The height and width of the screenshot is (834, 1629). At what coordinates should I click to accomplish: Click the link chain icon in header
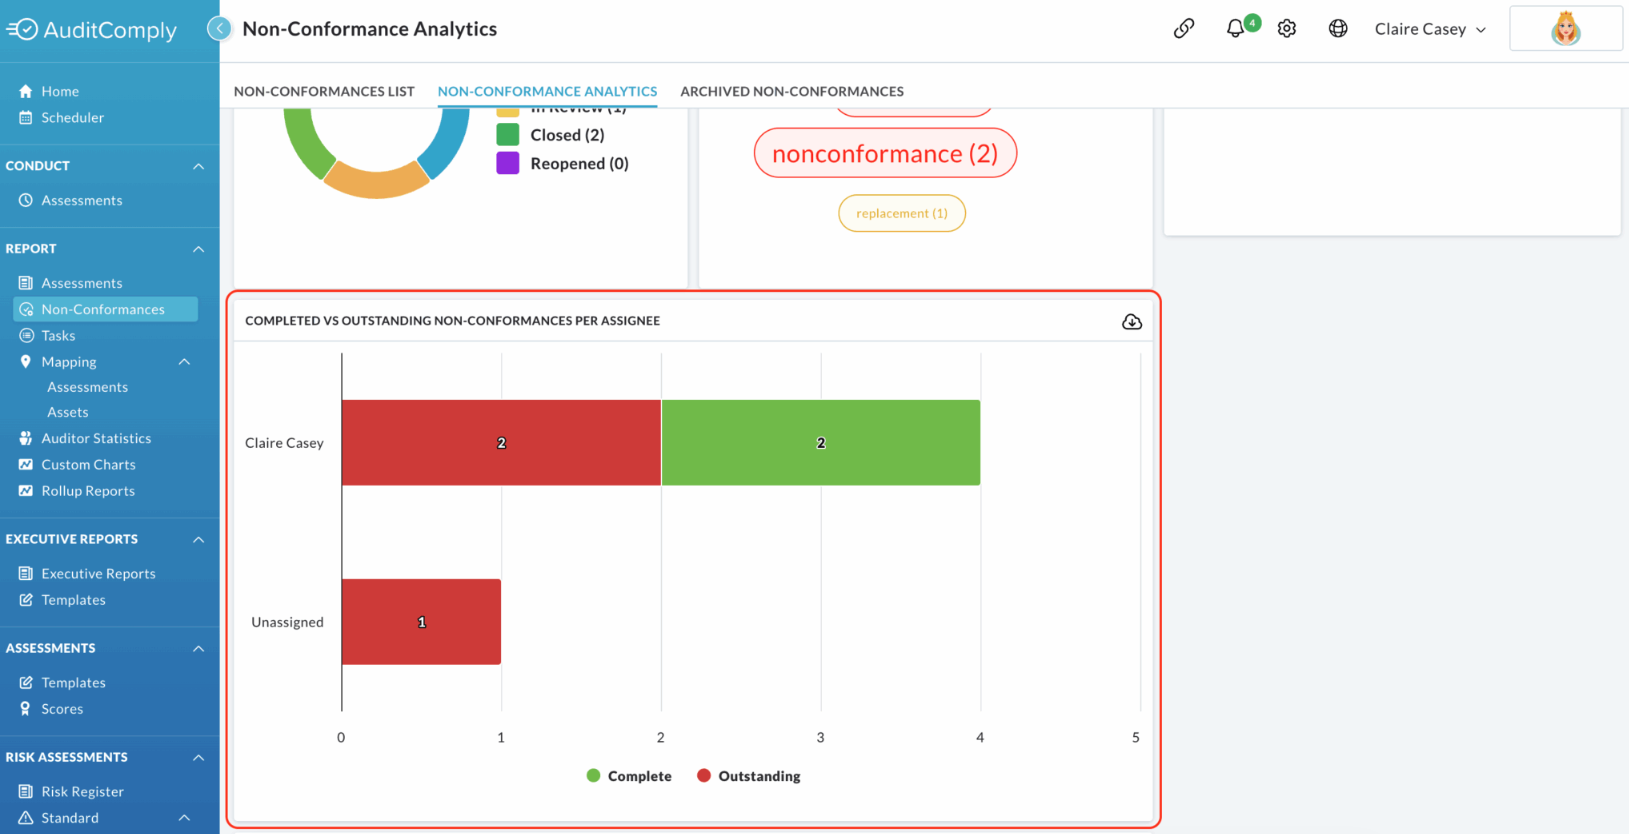[1184, 29]
